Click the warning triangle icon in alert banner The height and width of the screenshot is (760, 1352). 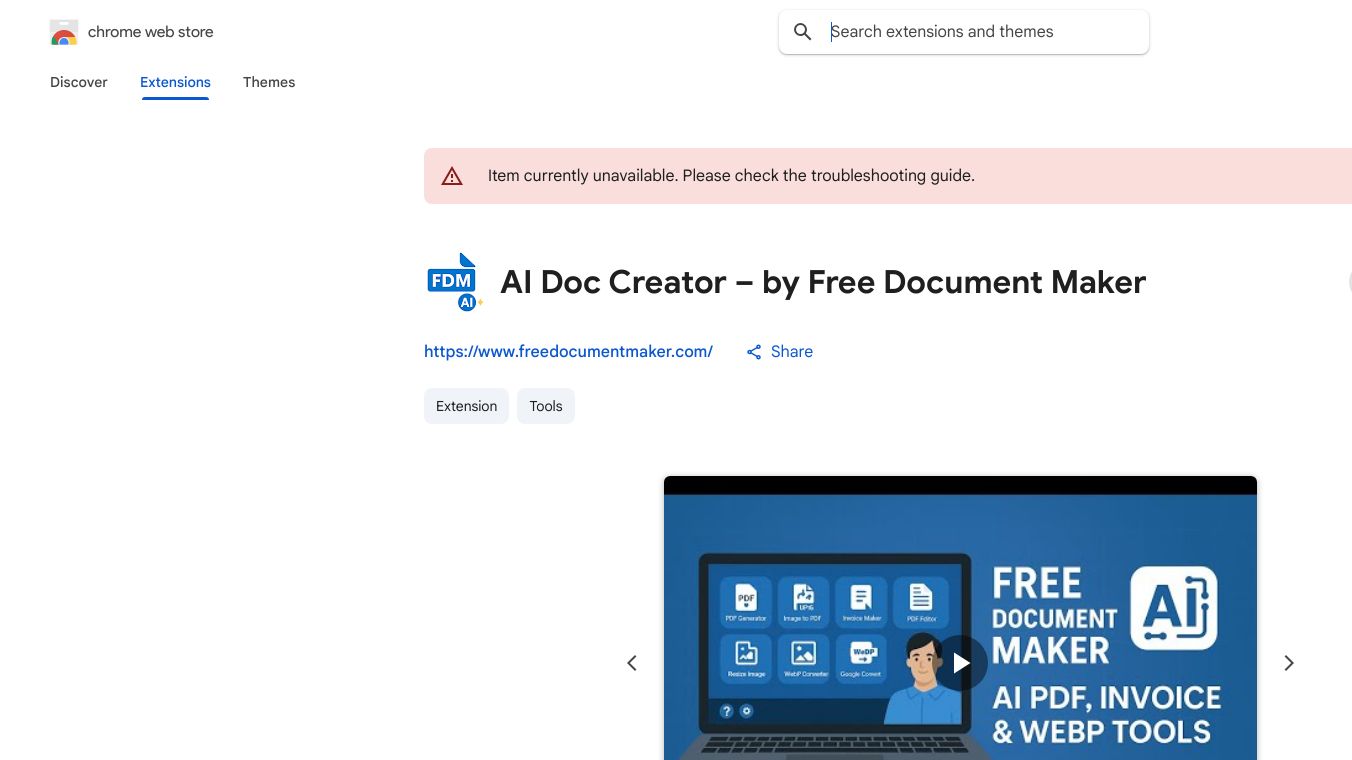(x=452, y=176)
